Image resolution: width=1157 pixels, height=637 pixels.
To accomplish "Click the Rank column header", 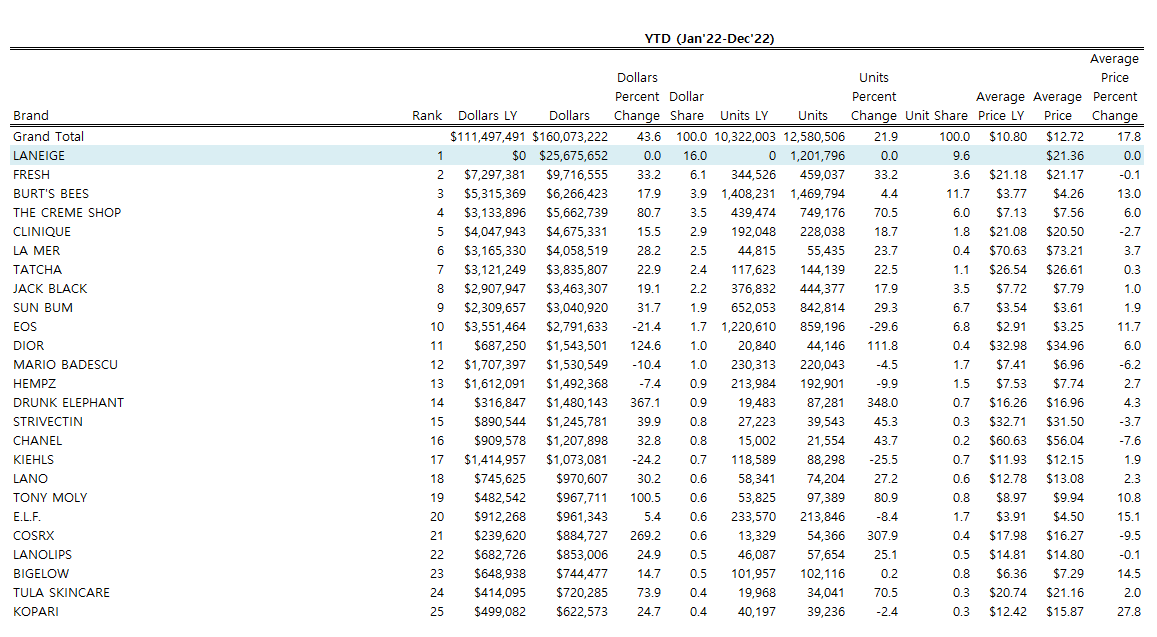I will pyautogui.click(x=426, y=116).
